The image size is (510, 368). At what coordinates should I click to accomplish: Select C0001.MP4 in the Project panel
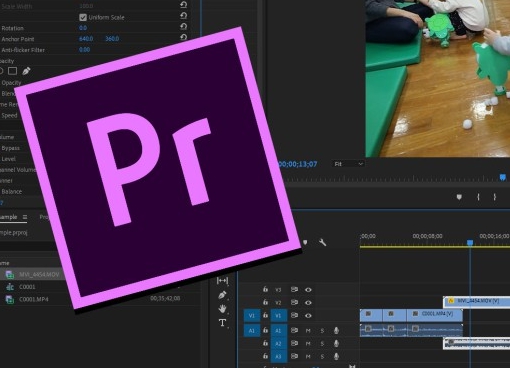click(34, 299)
